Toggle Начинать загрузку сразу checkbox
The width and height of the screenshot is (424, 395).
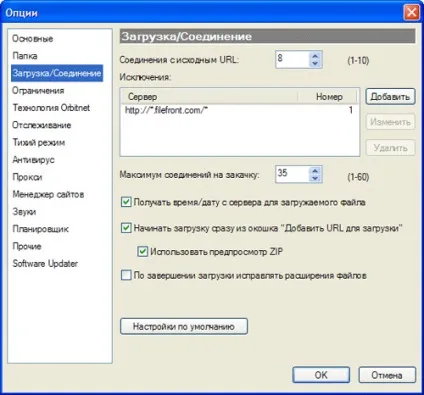[126, 228]
